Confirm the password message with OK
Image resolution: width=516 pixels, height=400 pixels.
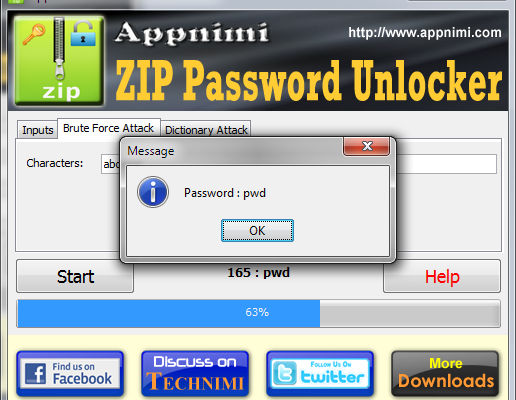point(257,230)
